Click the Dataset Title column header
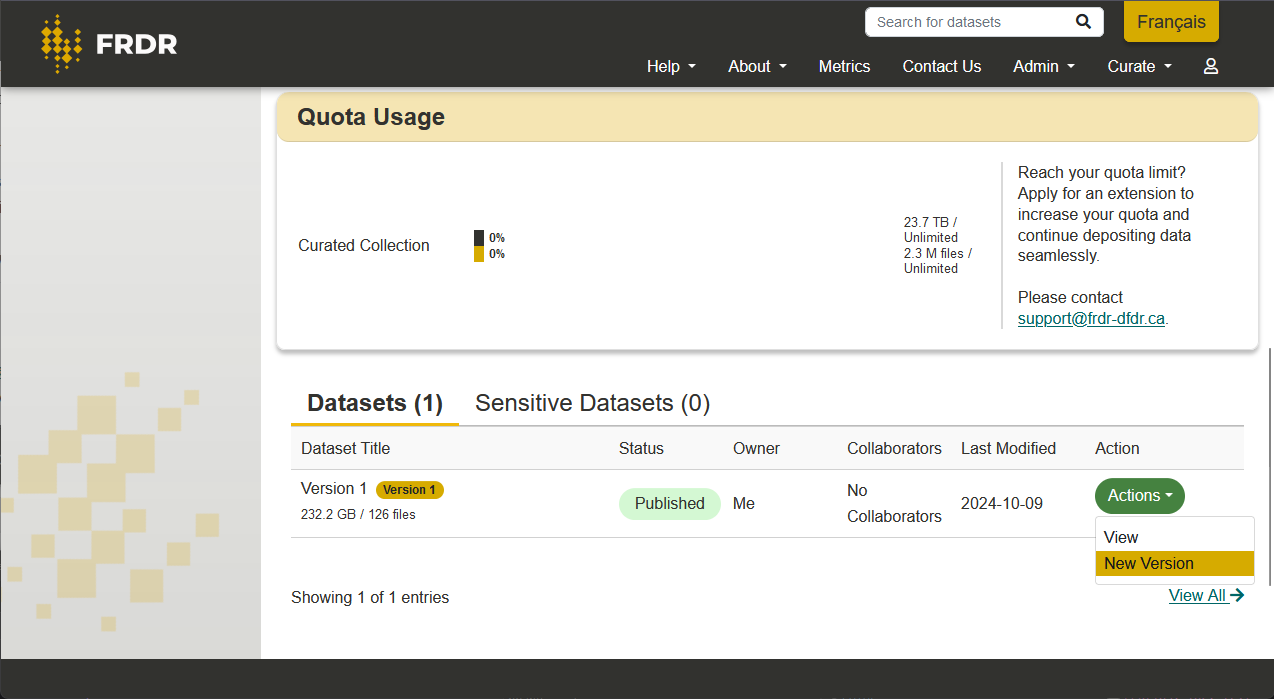1274x699 pixels. pyautogui.click(x=345, y=448)
